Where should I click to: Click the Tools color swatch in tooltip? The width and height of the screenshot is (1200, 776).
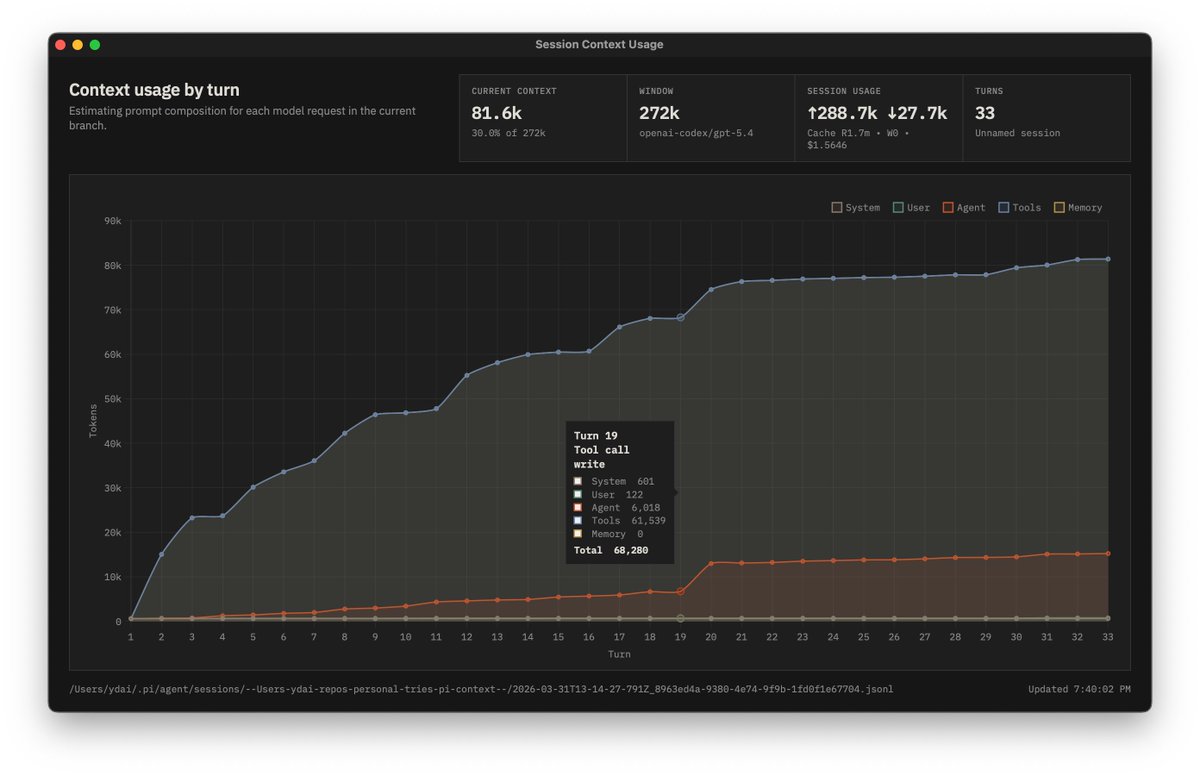(578, 521)
